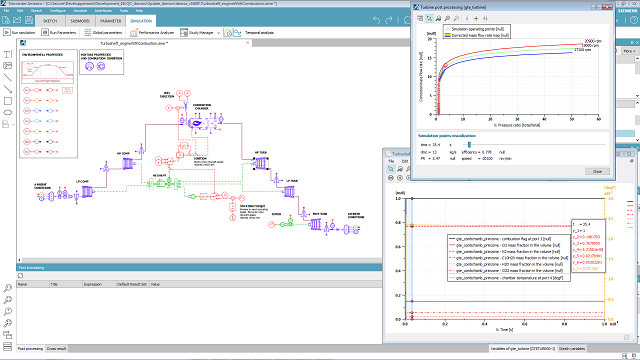Click the stacked panels icon in left sidebar

[7, 347]
